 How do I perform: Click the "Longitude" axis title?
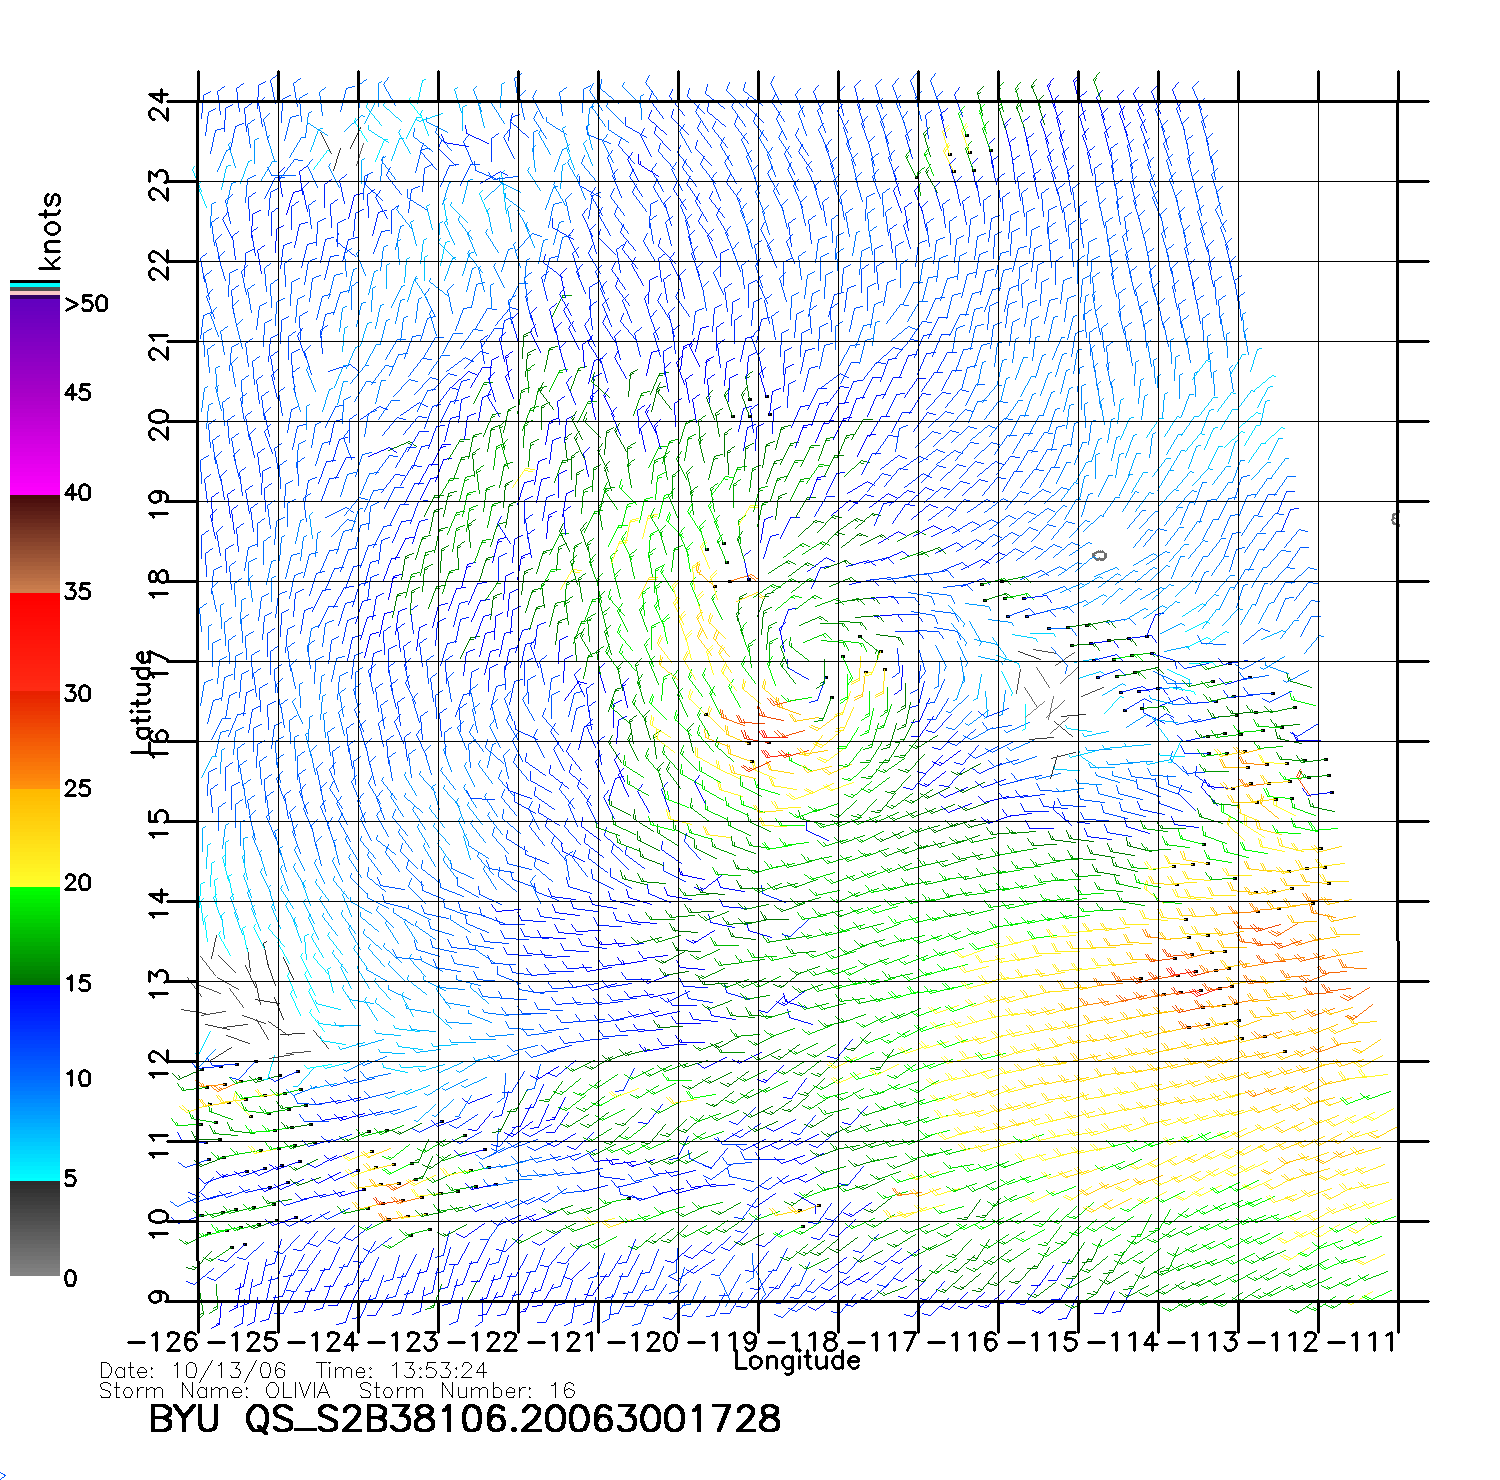796,1360
